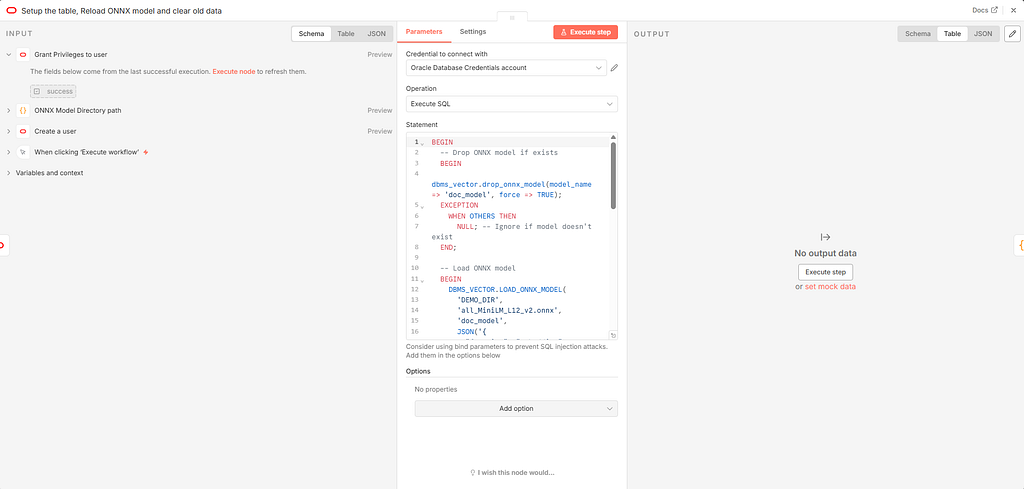The height and width of the screenshot is (489, 1024).
Task: Click the 'all_MiniLM_L12_v2.onnx' string in the code
Action: click(509, 311)
